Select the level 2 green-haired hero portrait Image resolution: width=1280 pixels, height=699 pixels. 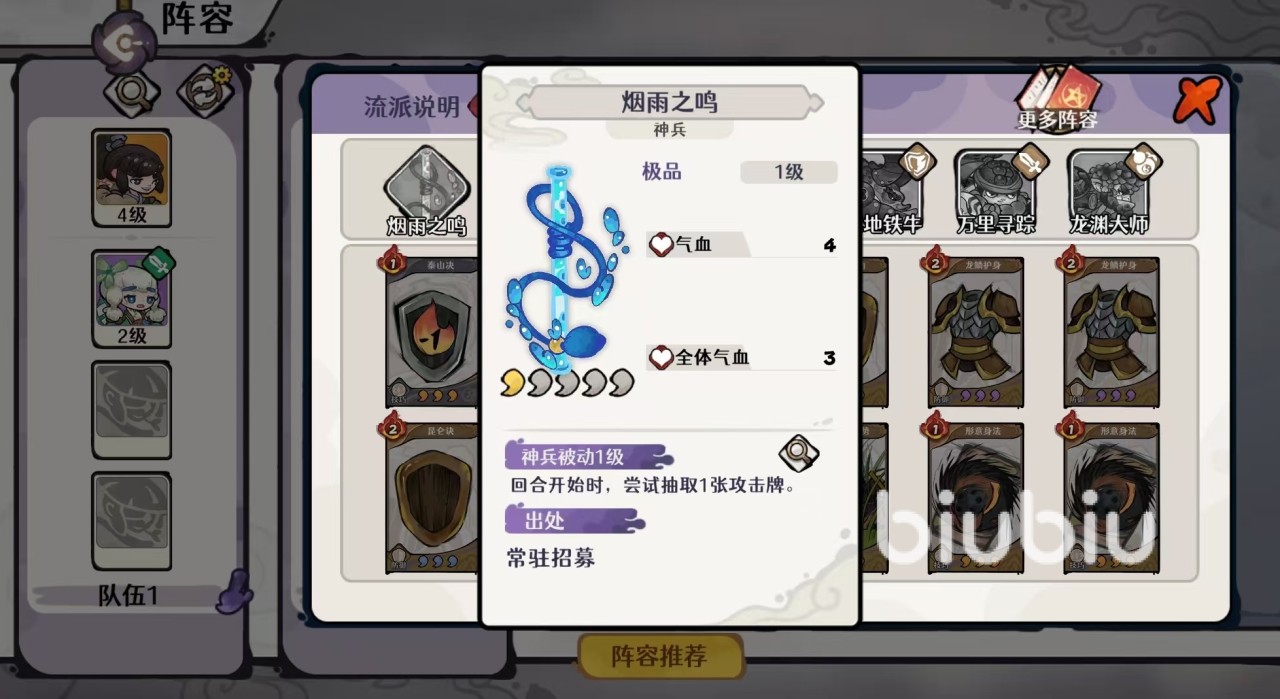pos(132,298)
